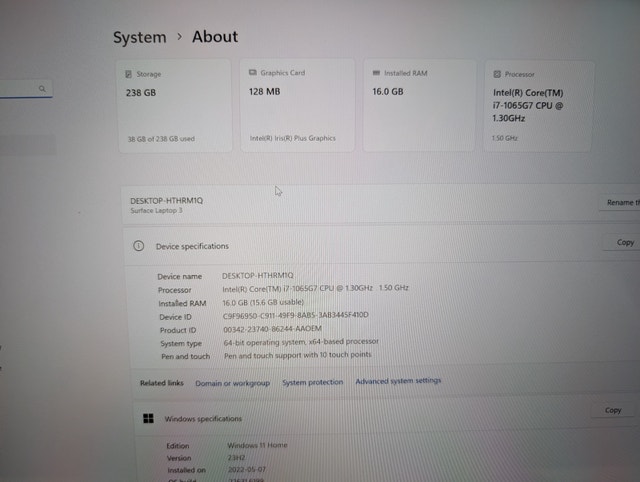Select the Surface Laptop 3 model text
The width and height of the screenshot is (640, 482).
[156, 211]
